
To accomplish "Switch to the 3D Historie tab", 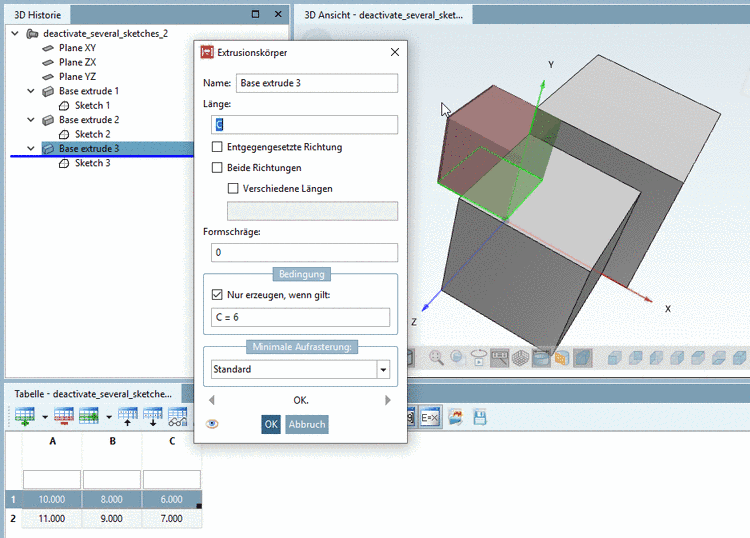I will (x=37, y=15).
